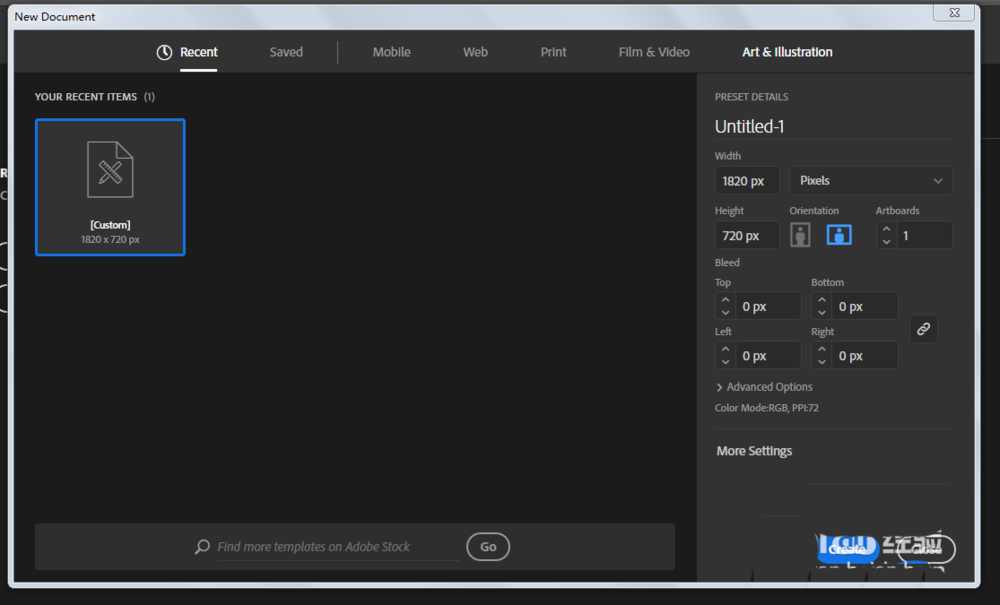The height and width of the screenshot is (605, 1000).
Task: Open the Pixels units dropdown
Action: [x=871, y=180]
